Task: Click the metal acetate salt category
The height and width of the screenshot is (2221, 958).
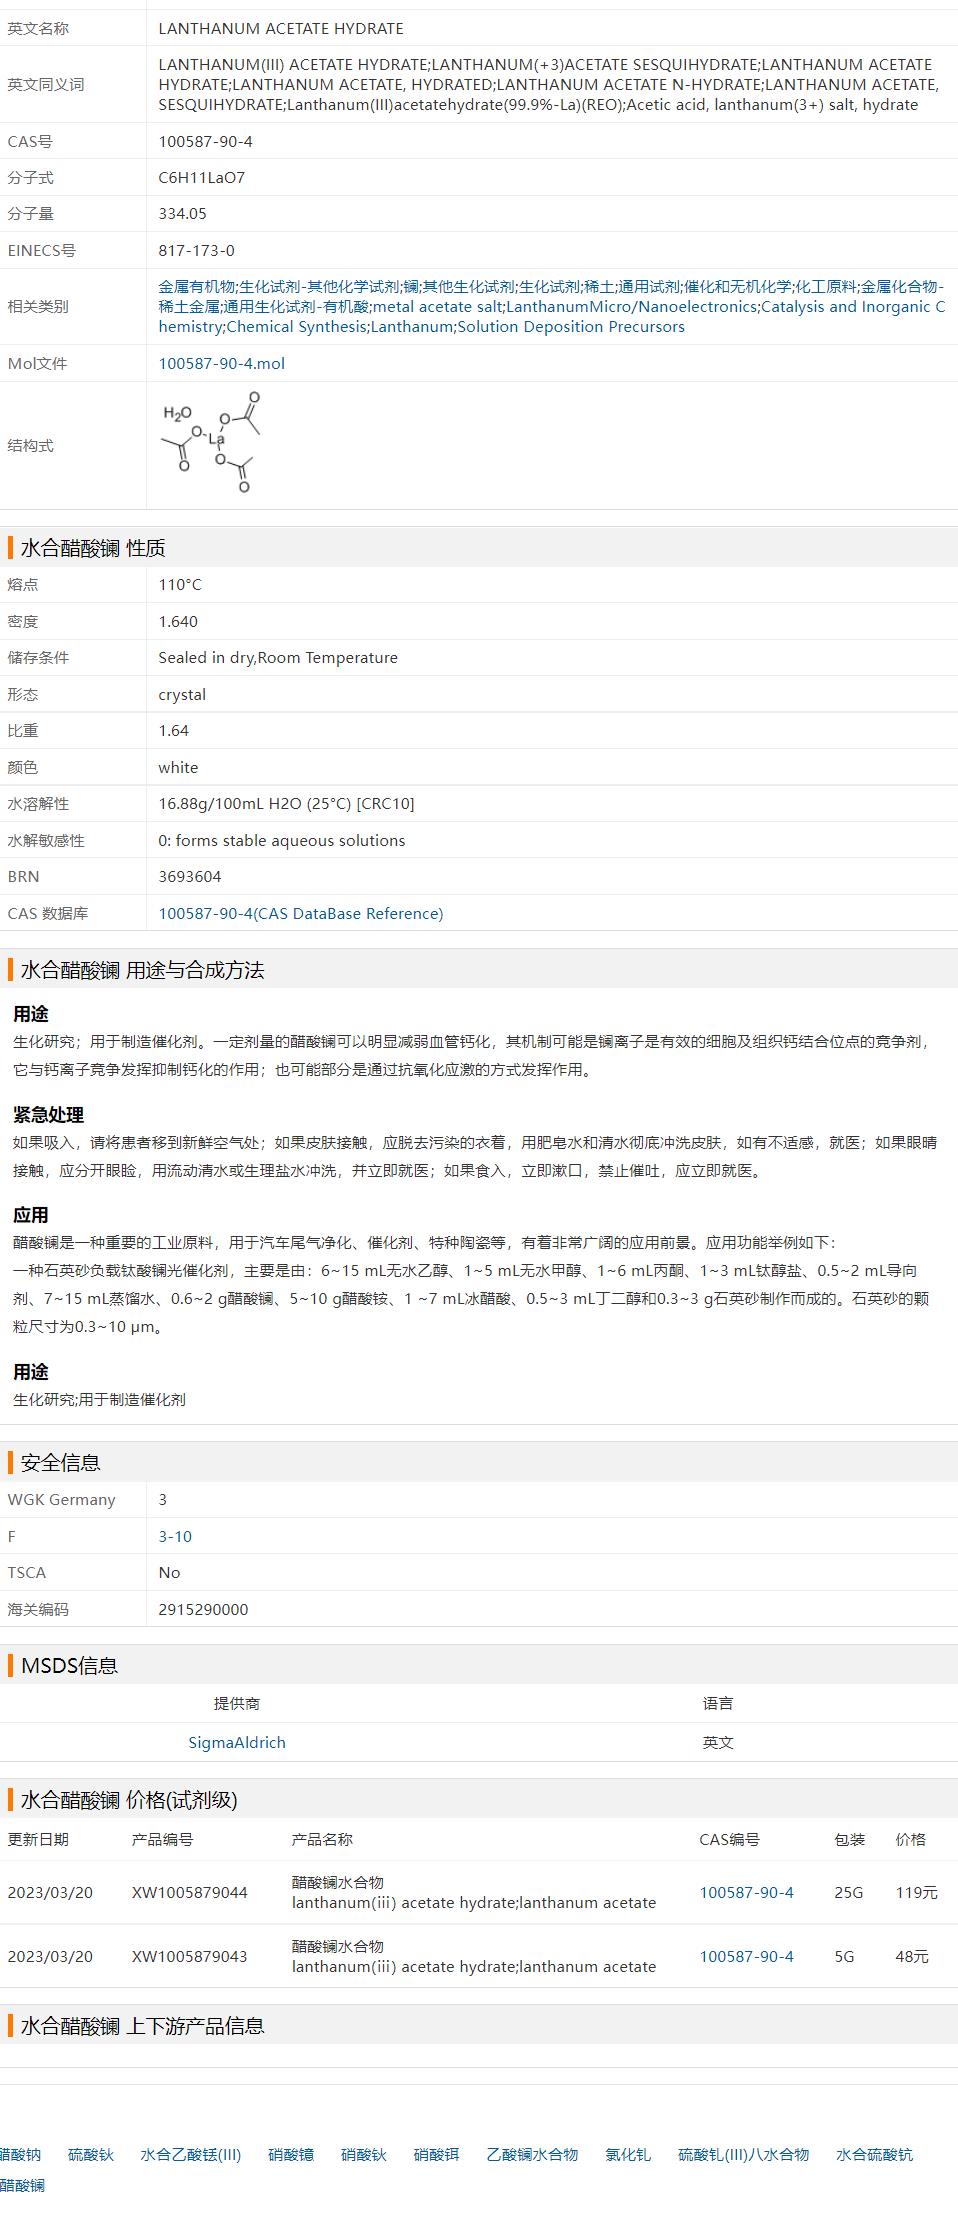Action: click(437, 307)
